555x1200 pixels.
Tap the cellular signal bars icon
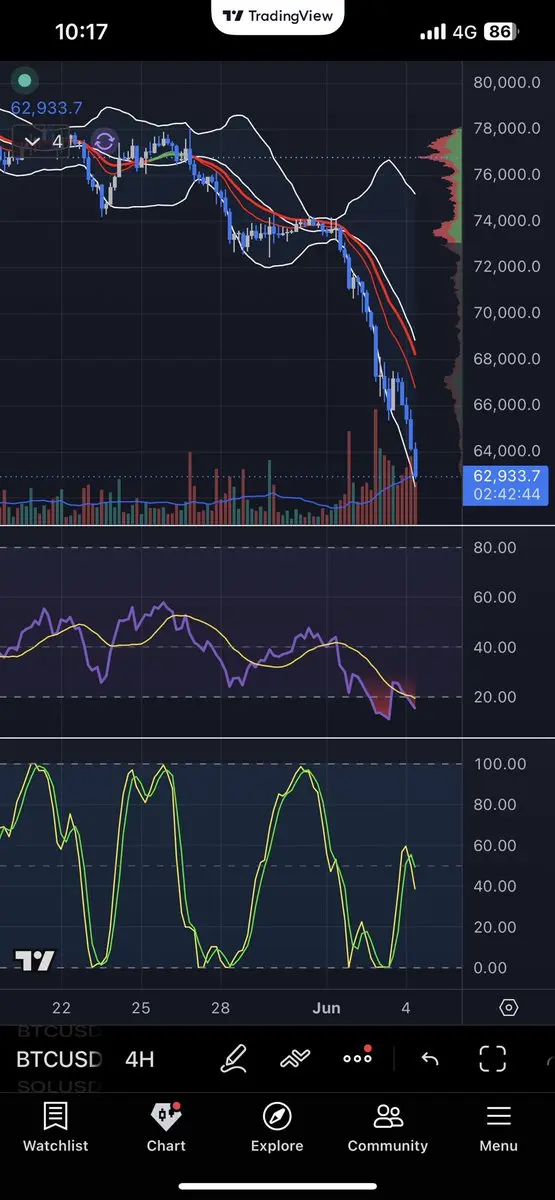[x=433, y=32]
